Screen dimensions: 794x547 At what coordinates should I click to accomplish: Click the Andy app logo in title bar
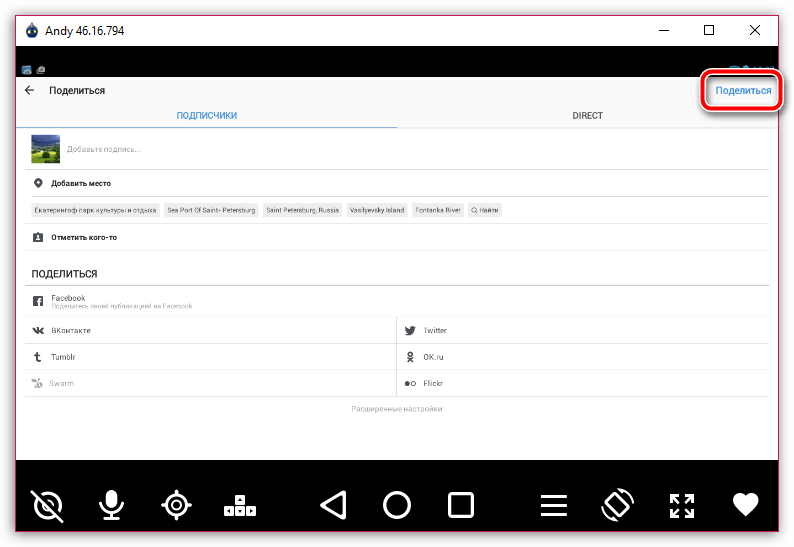coord(32,30)
